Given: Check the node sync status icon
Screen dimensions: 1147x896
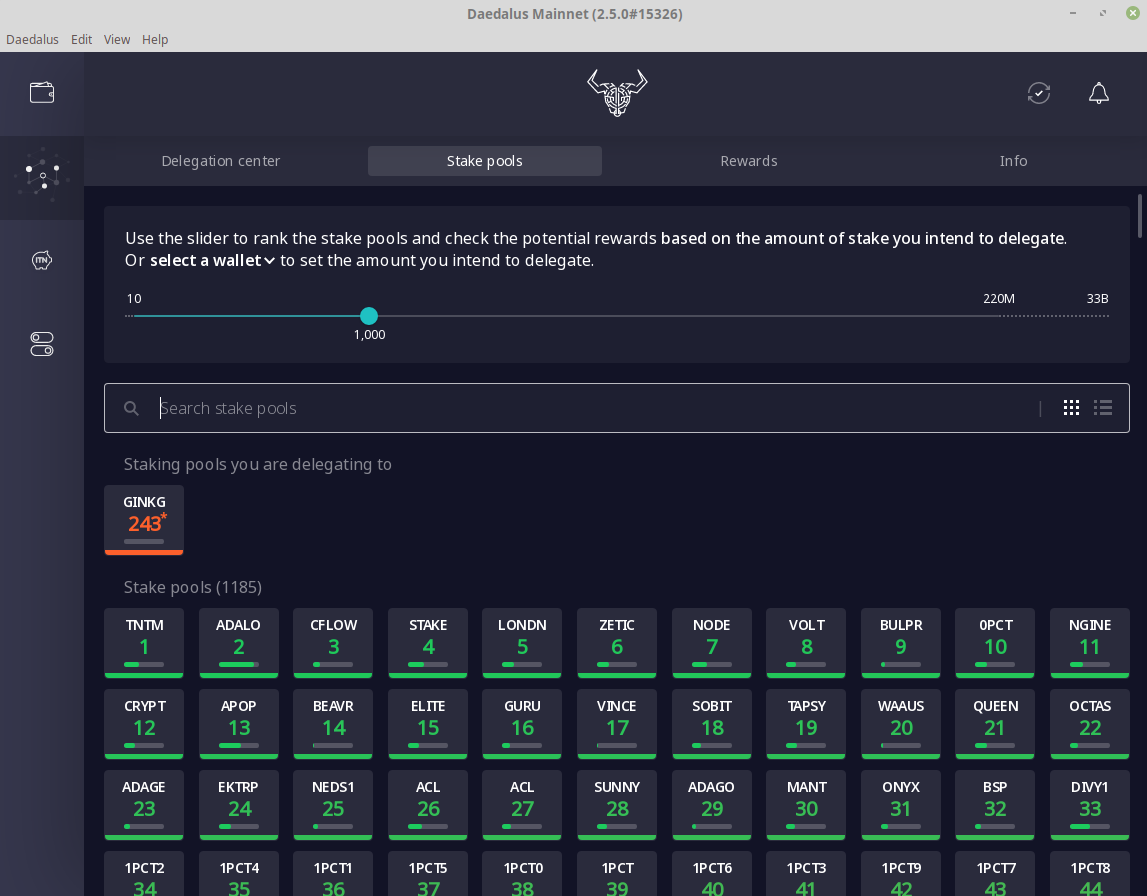Looking at the screenshot, I should pyautogui.click(x=1039, y=93).
